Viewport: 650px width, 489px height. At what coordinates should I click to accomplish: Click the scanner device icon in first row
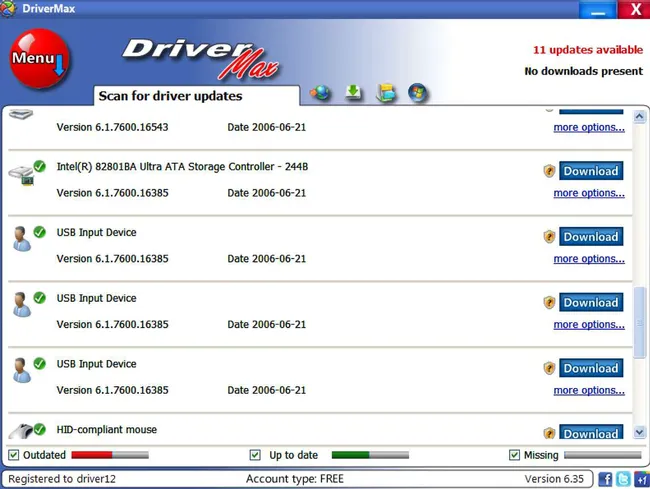click(21, 114)
